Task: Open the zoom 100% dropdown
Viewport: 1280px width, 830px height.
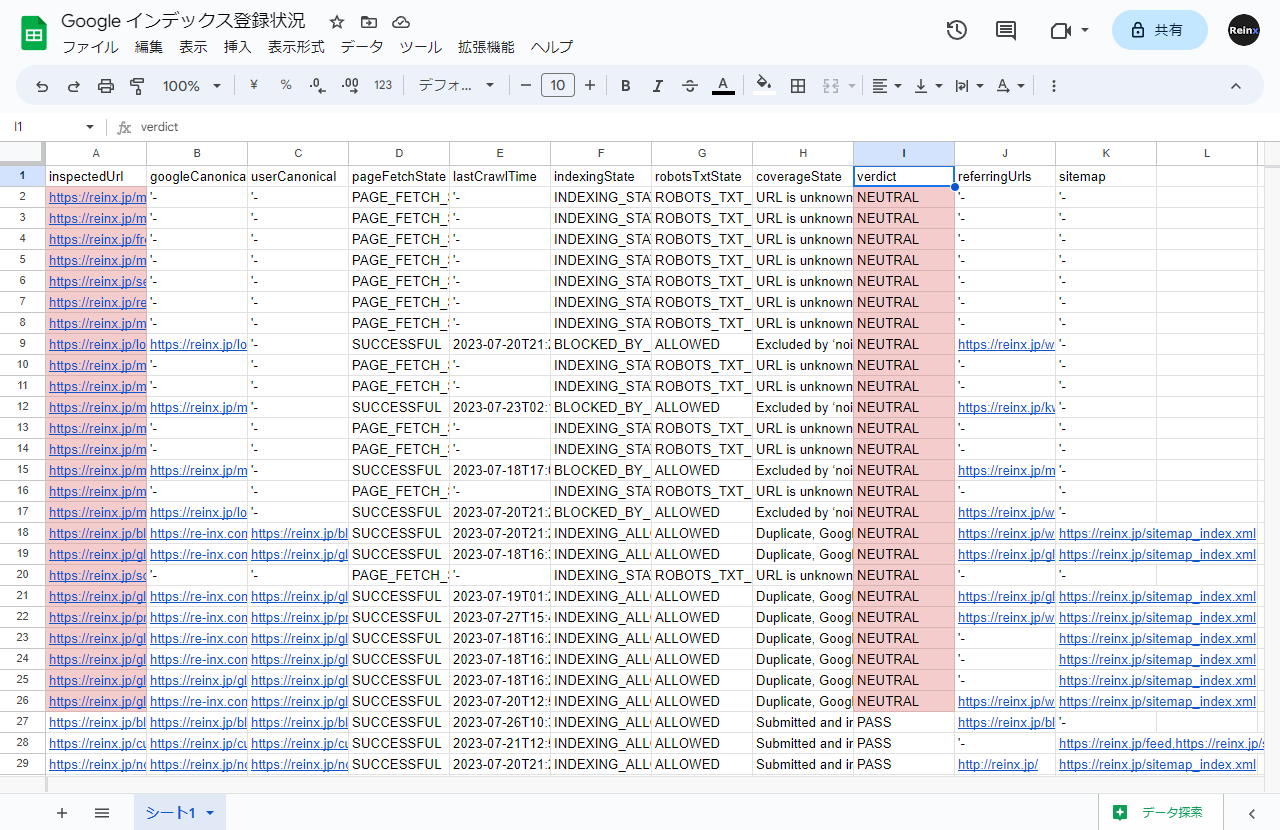Action: (192, 86)
